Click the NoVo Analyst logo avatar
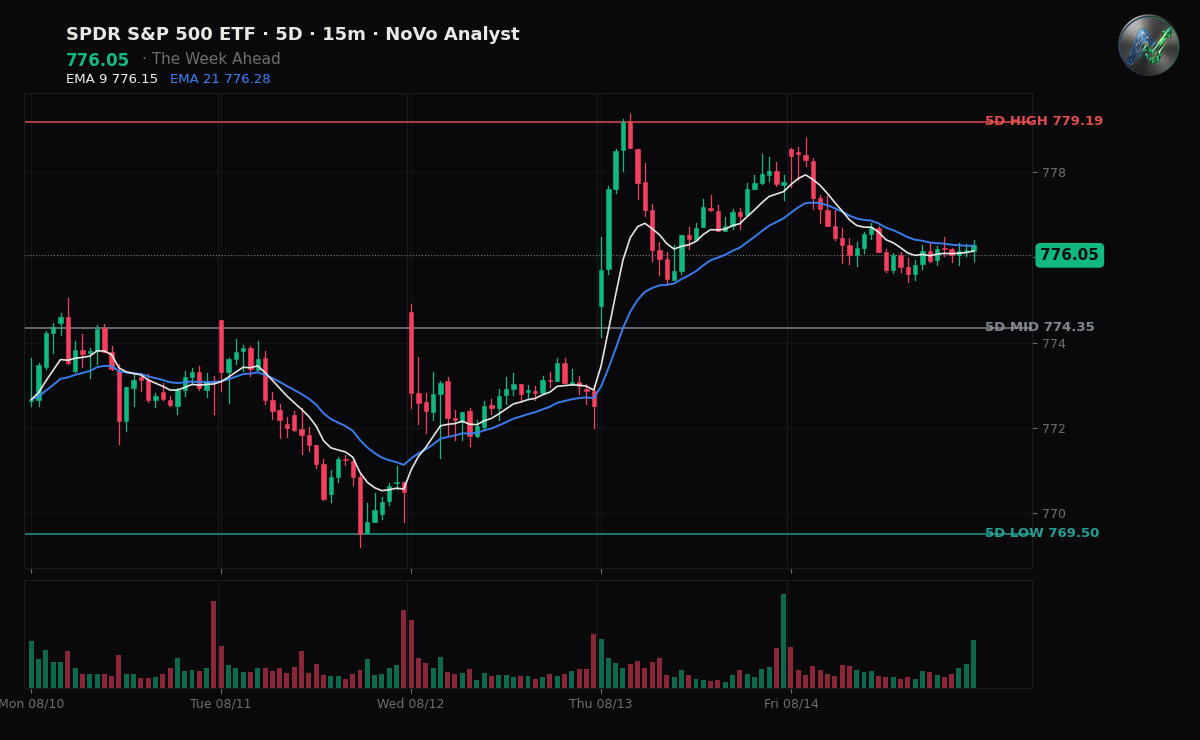The width and height of the screenshot is (1200, 740). pyautogui.click(x=1148, y=45)
